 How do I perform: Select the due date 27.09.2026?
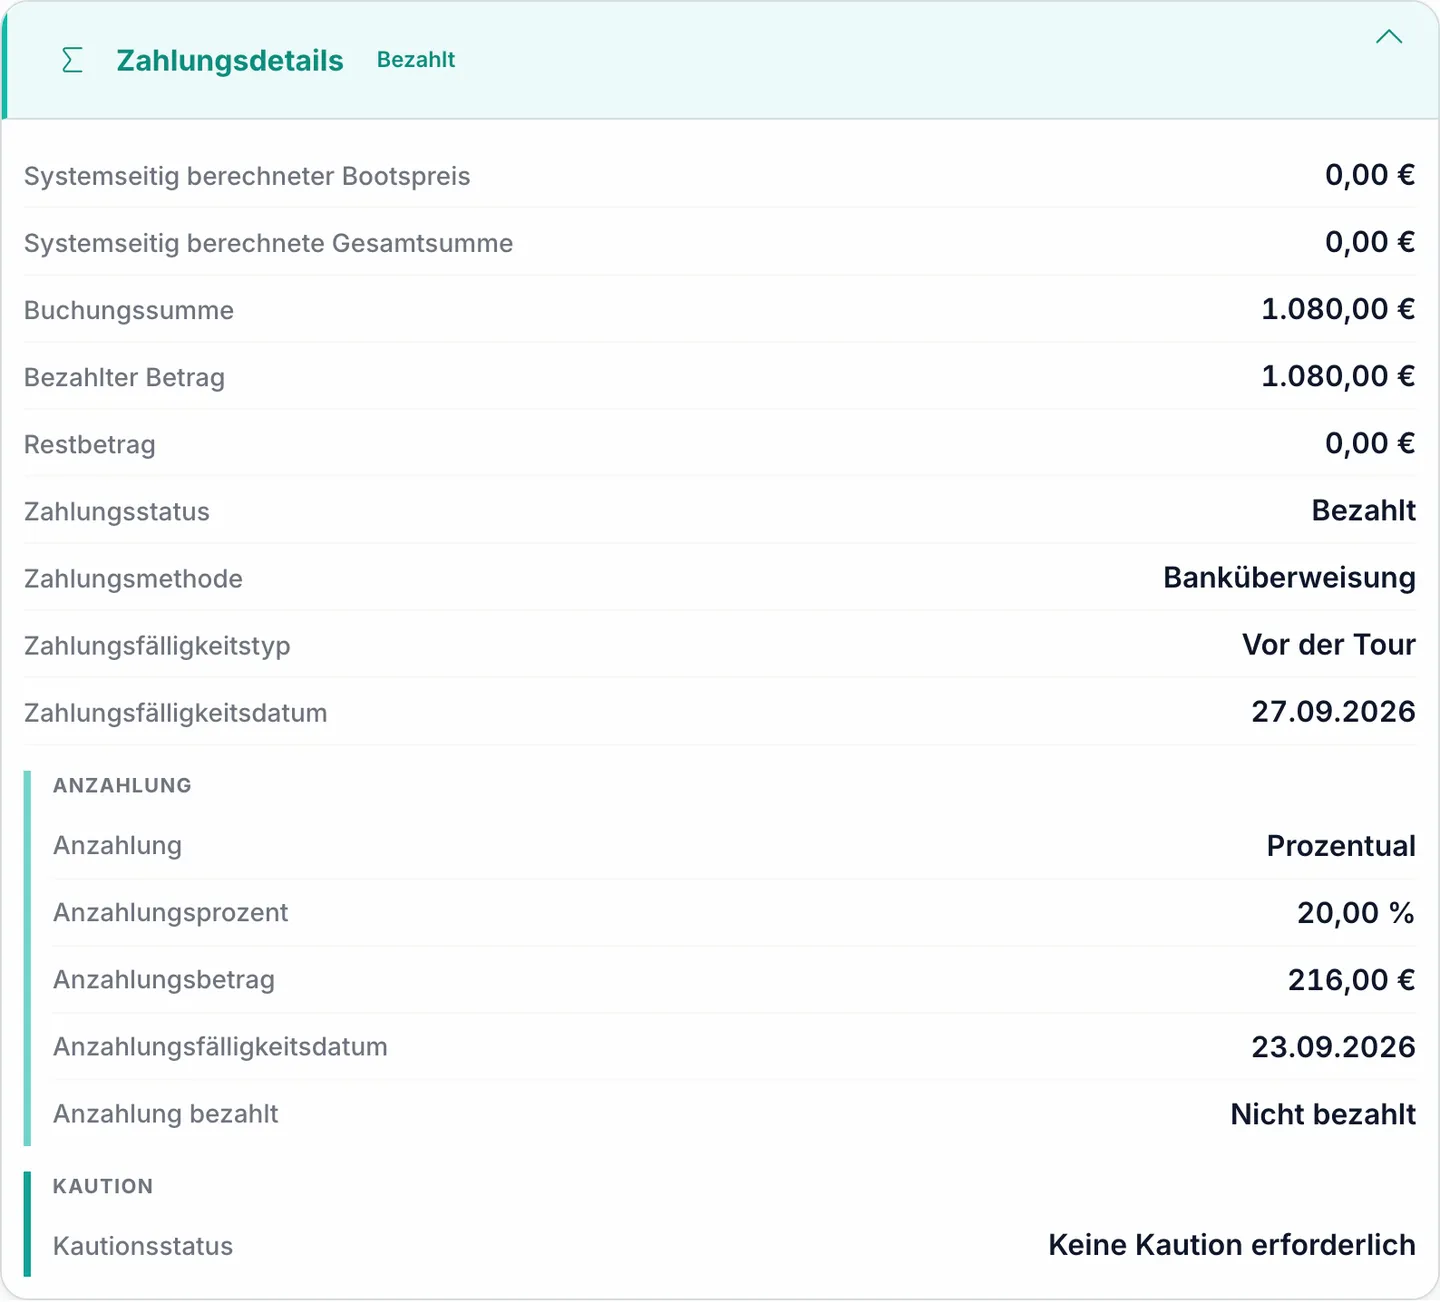click(x=1334, y=711)
